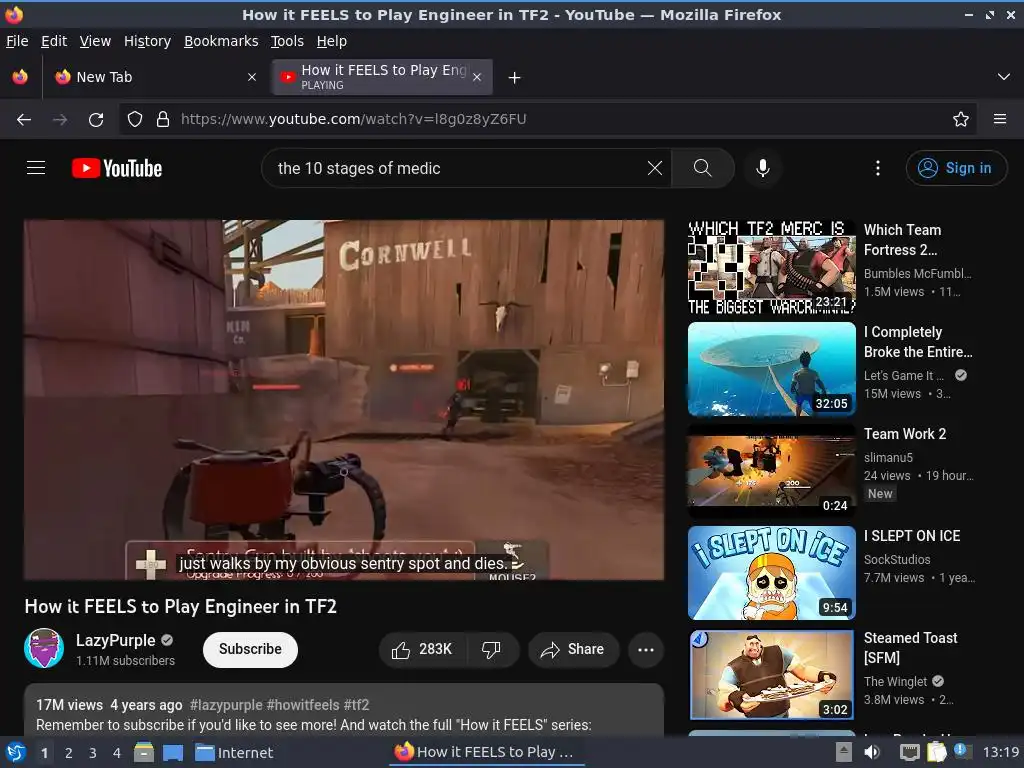Viewport: 1024px width, 768px height.
Task: Close the New Tab tab
Action: click(x=251, y=77)
